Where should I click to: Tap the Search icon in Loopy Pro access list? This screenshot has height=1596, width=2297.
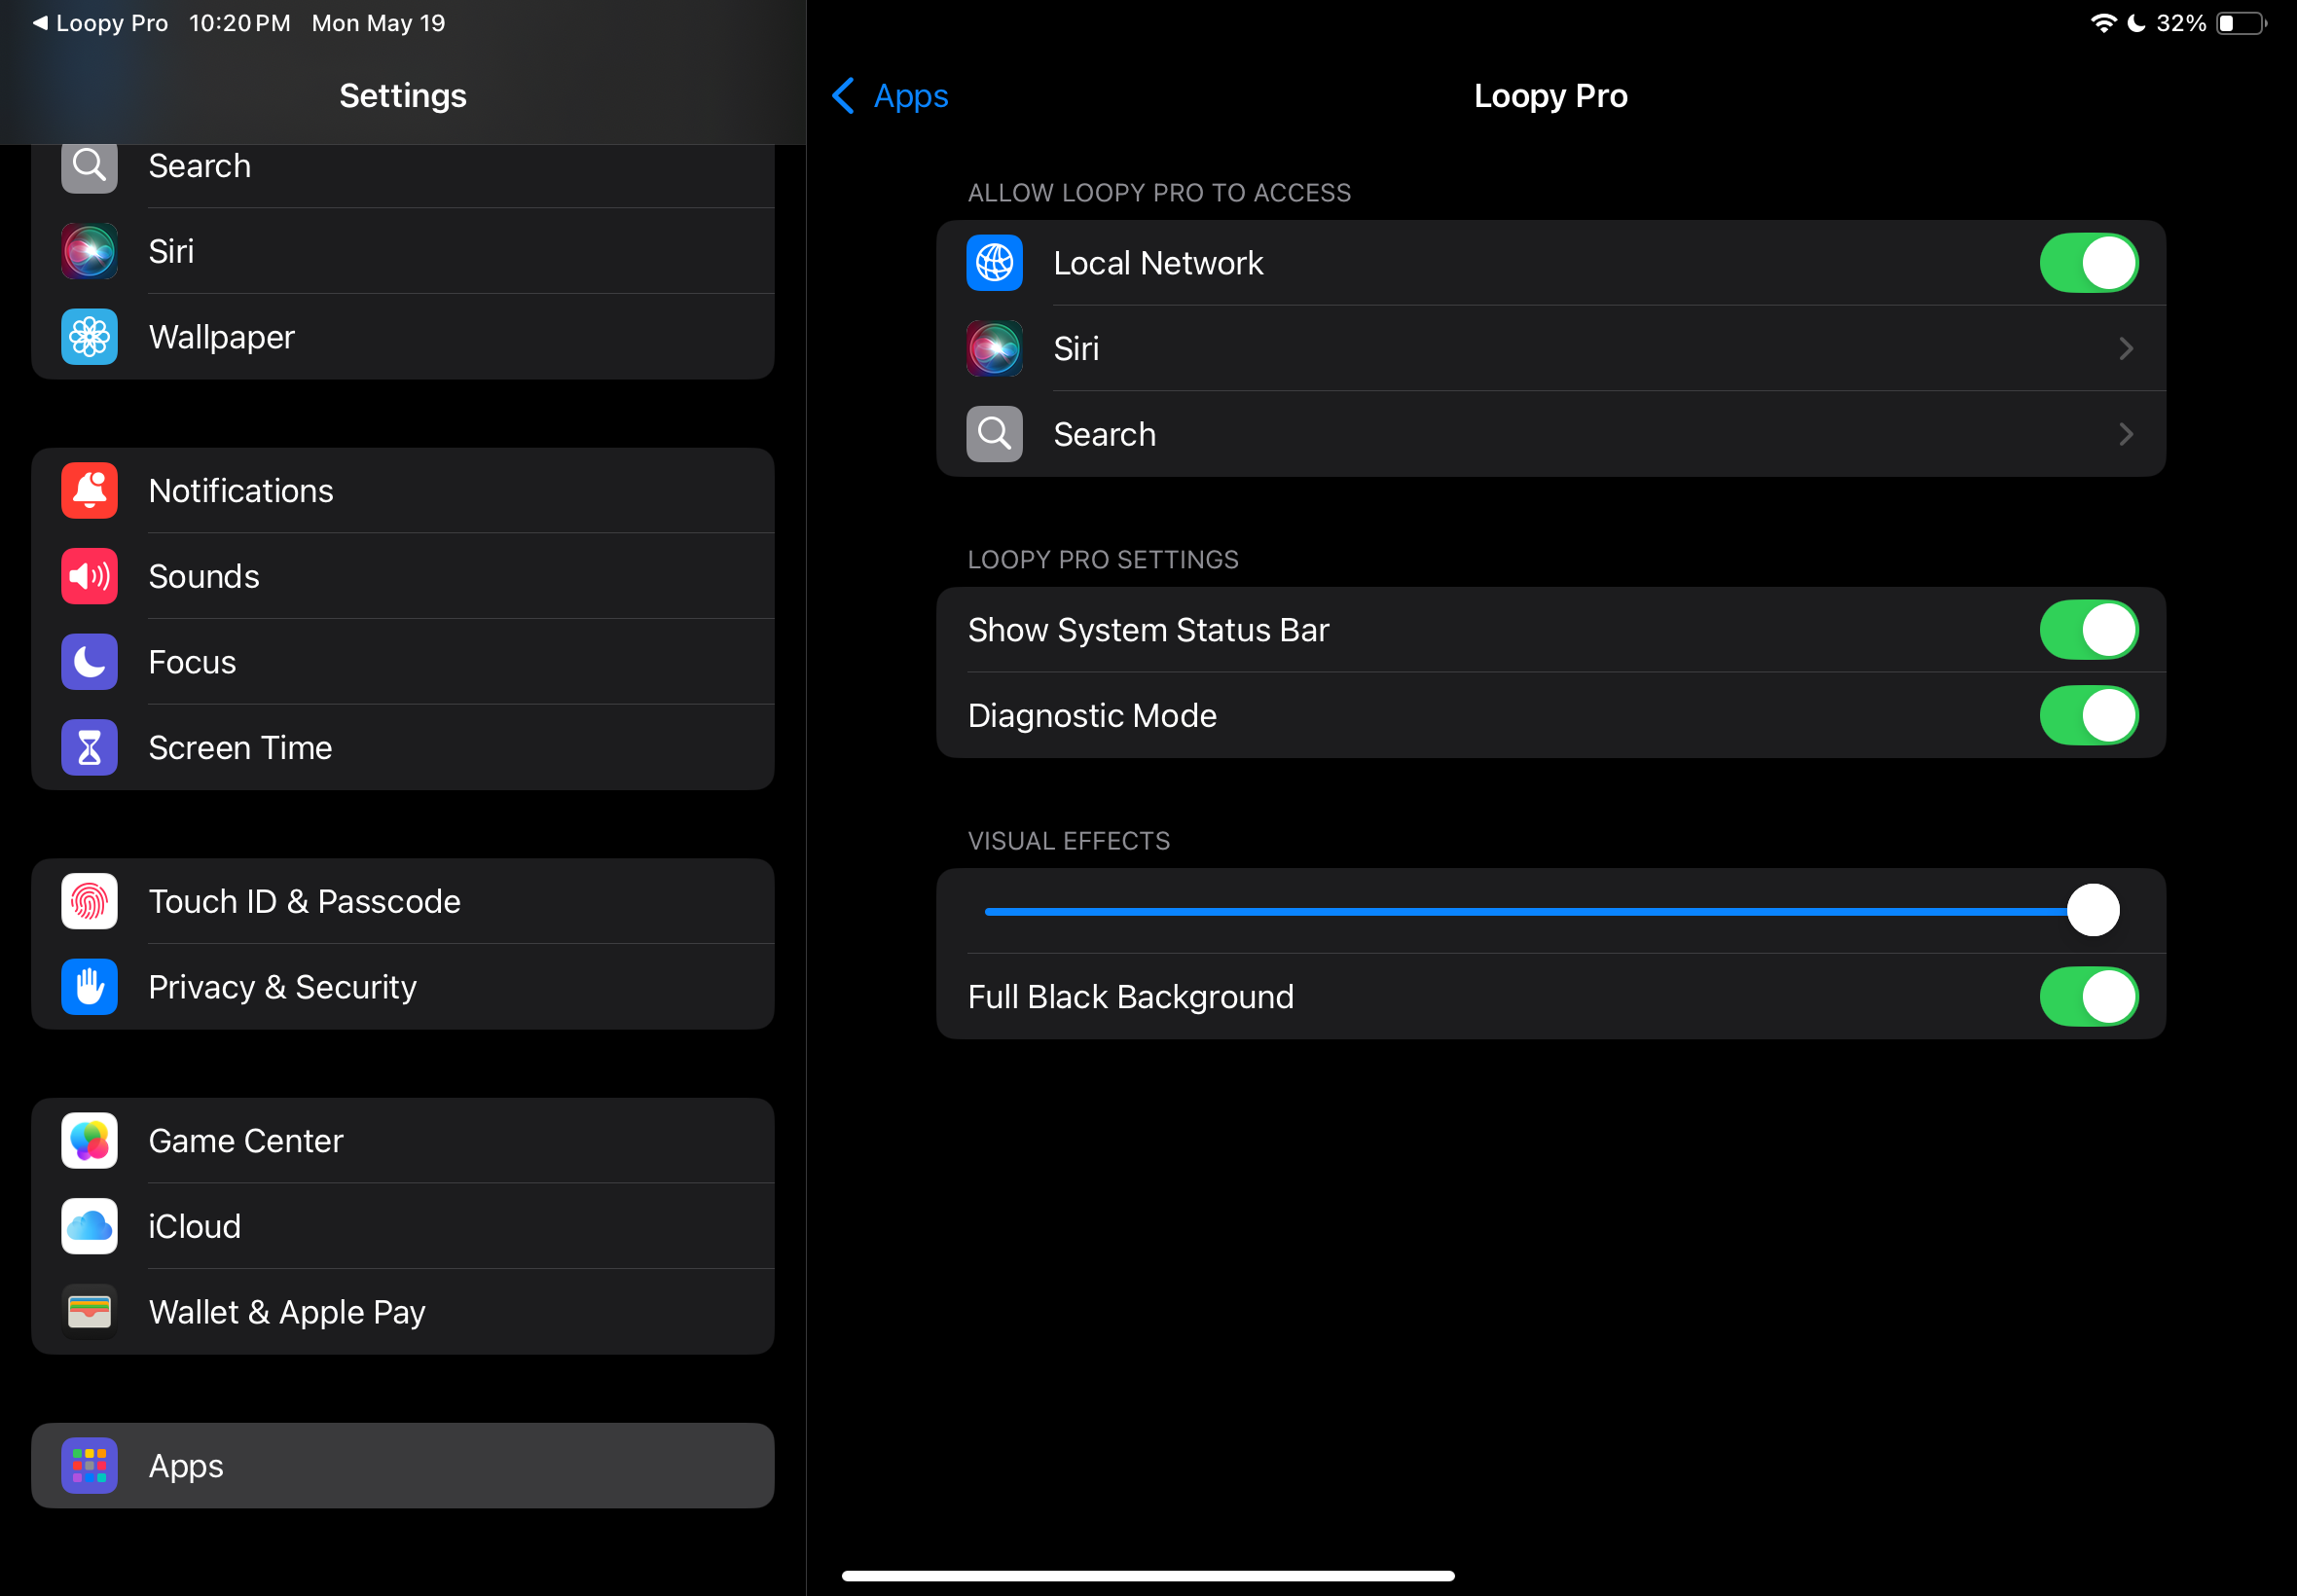click(994, 435)
